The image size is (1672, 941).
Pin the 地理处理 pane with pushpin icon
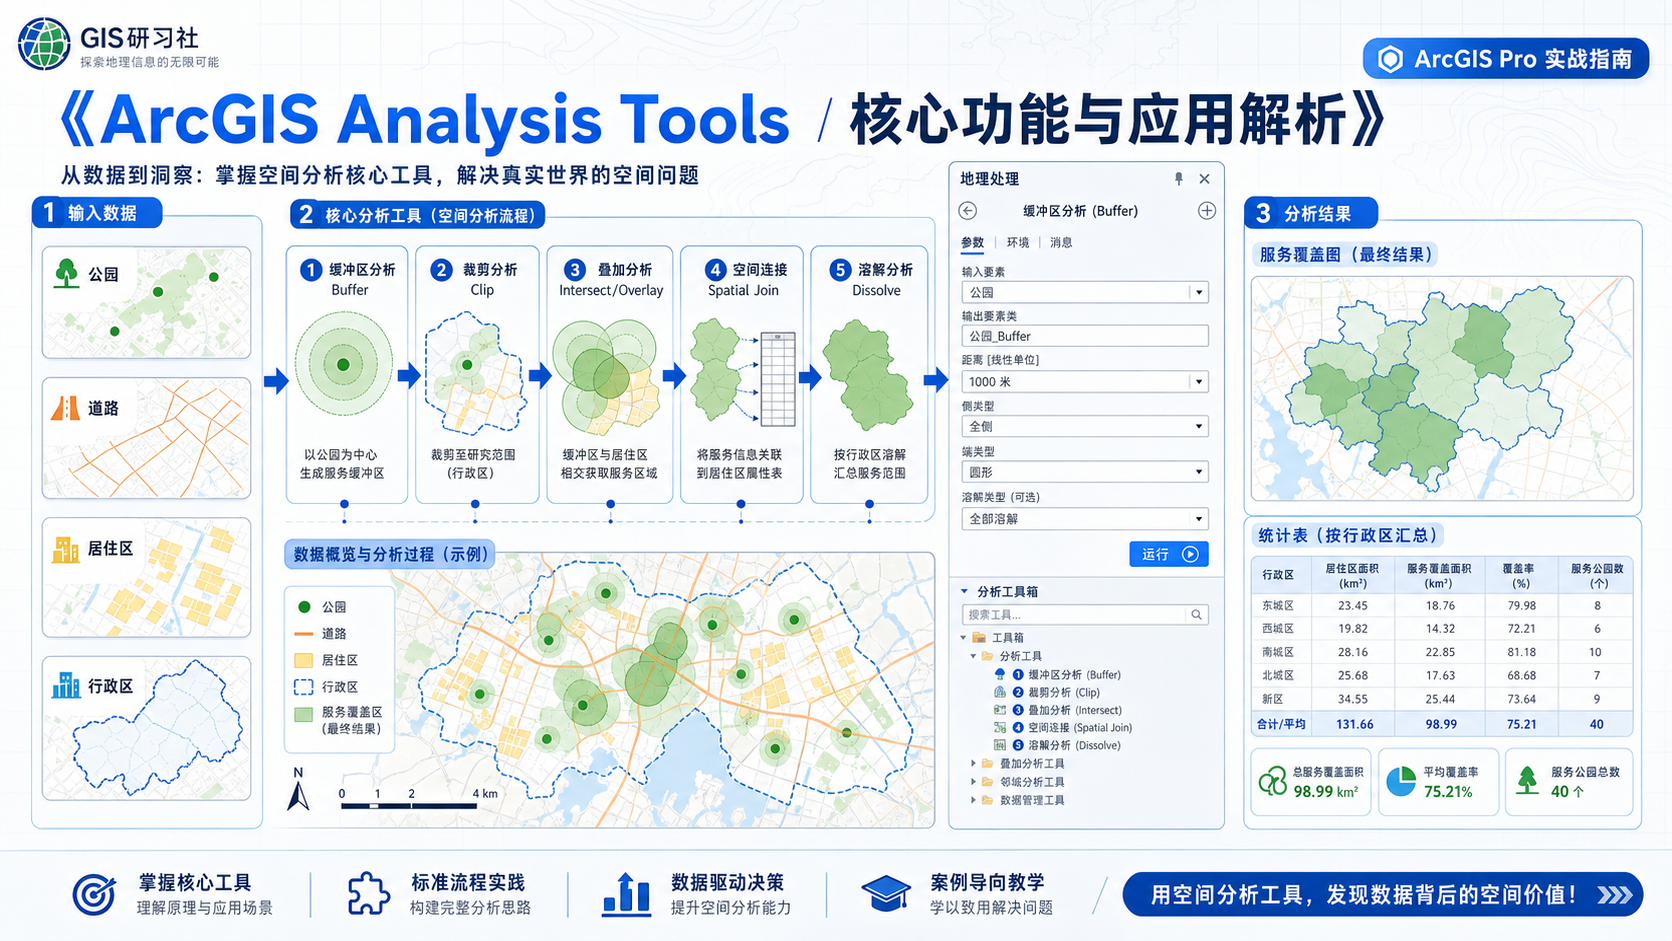tap(1179, 178)
